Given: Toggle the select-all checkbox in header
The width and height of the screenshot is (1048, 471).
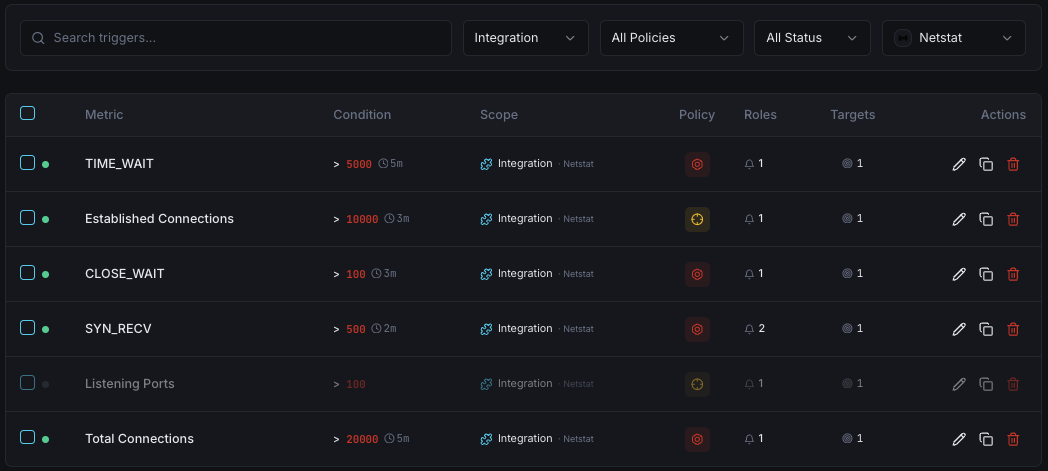Looking at the screenshot, I should click(27, 113).
